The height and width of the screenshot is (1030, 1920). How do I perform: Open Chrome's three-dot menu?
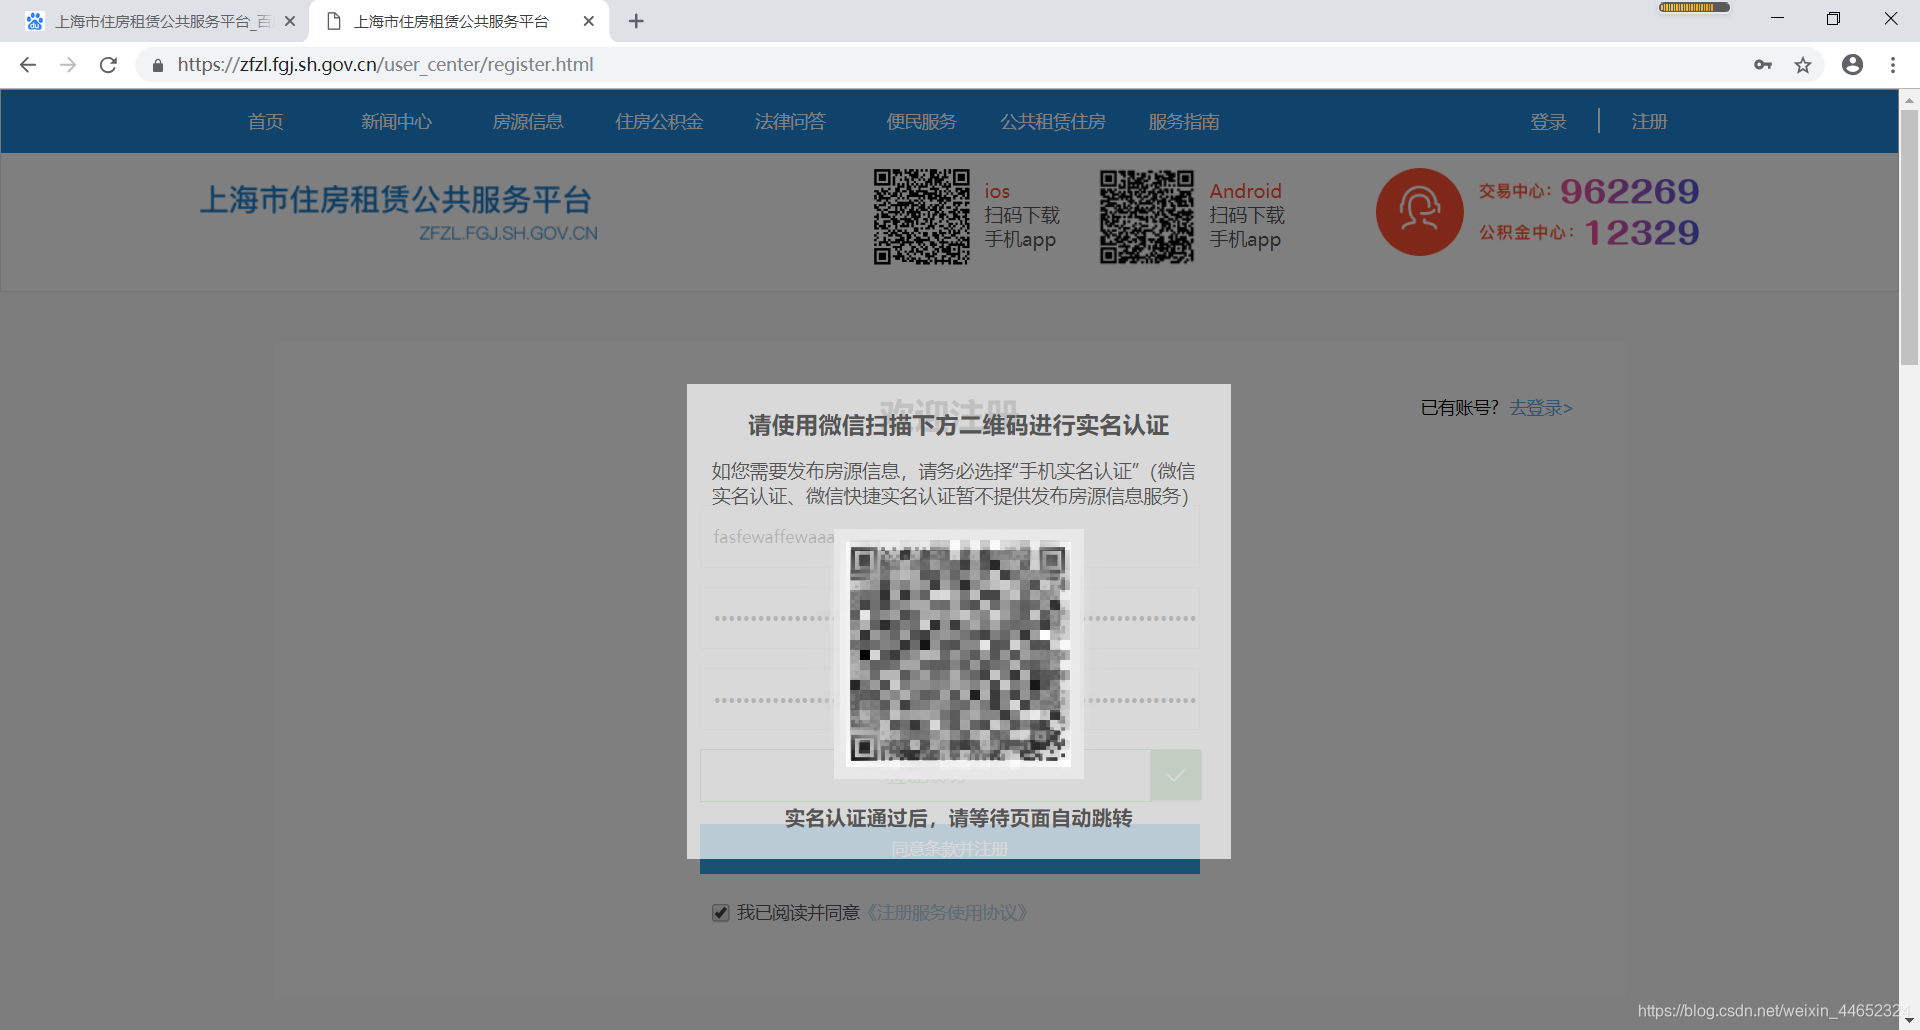[1893, 65]
